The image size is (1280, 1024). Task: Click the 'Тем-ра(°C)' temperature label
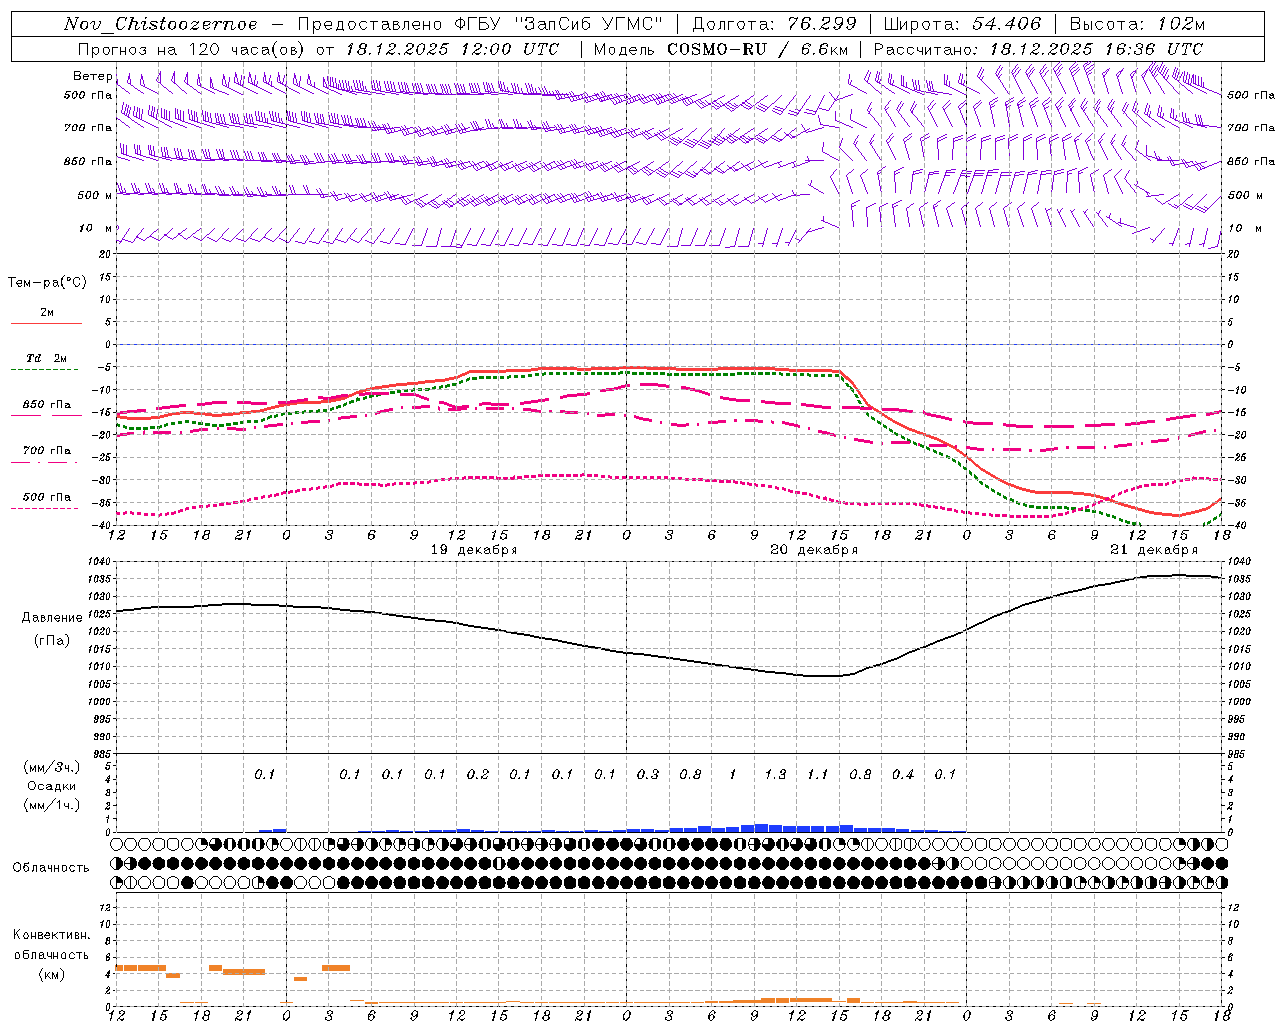coord(47,283)
